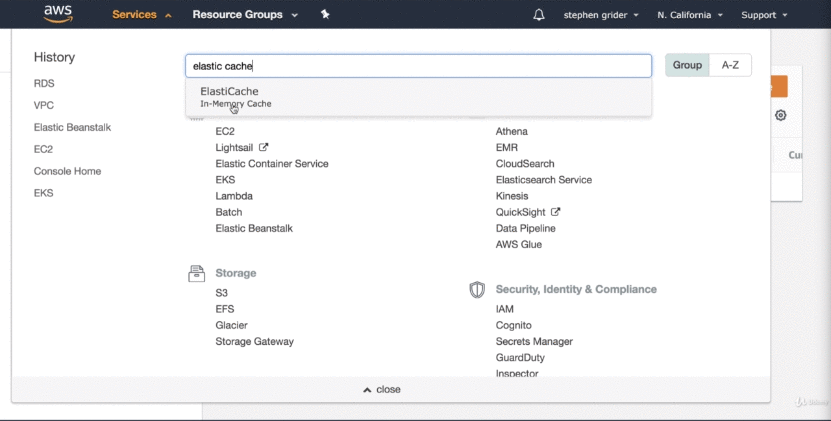Open the IAM service link
This screenshot has width=831, height=421.
pyautogui.click(x=505, y=309)
